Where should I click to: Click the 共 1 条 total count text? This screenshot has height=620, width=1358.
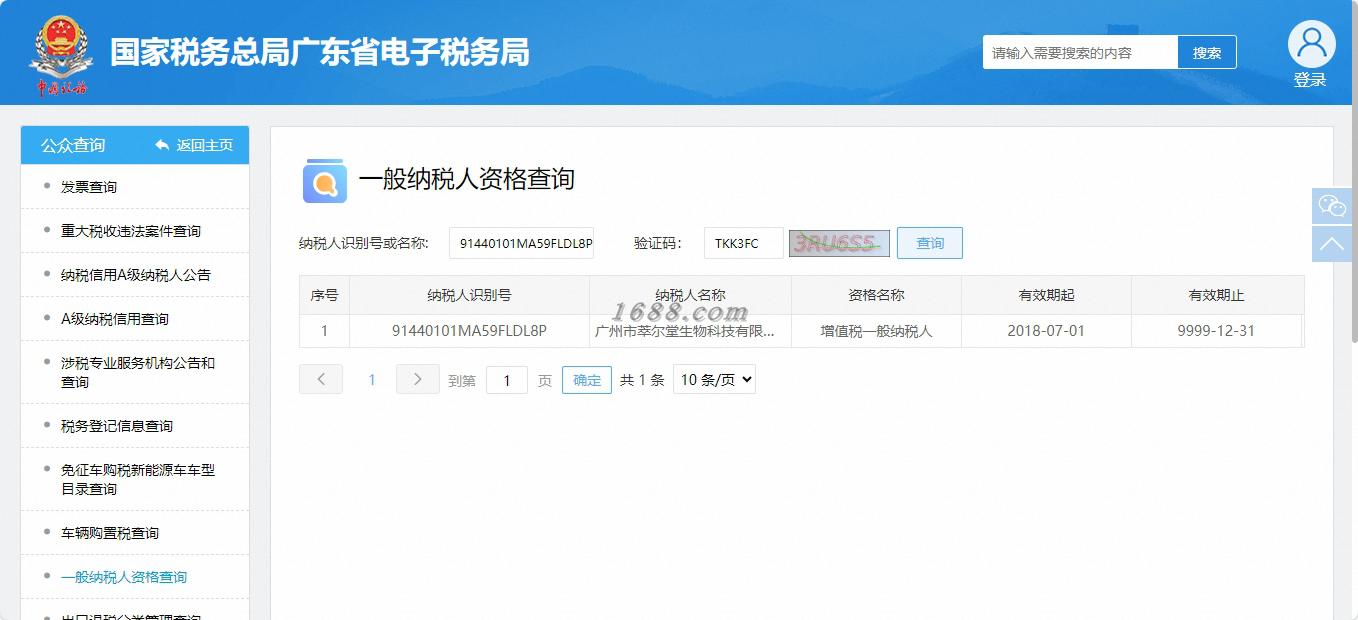pos(642,380)
